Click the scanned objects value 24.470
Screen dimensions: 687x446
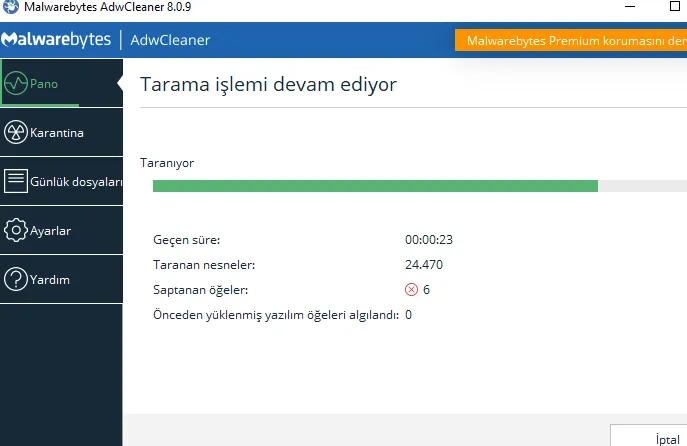[x=424, y=265]
